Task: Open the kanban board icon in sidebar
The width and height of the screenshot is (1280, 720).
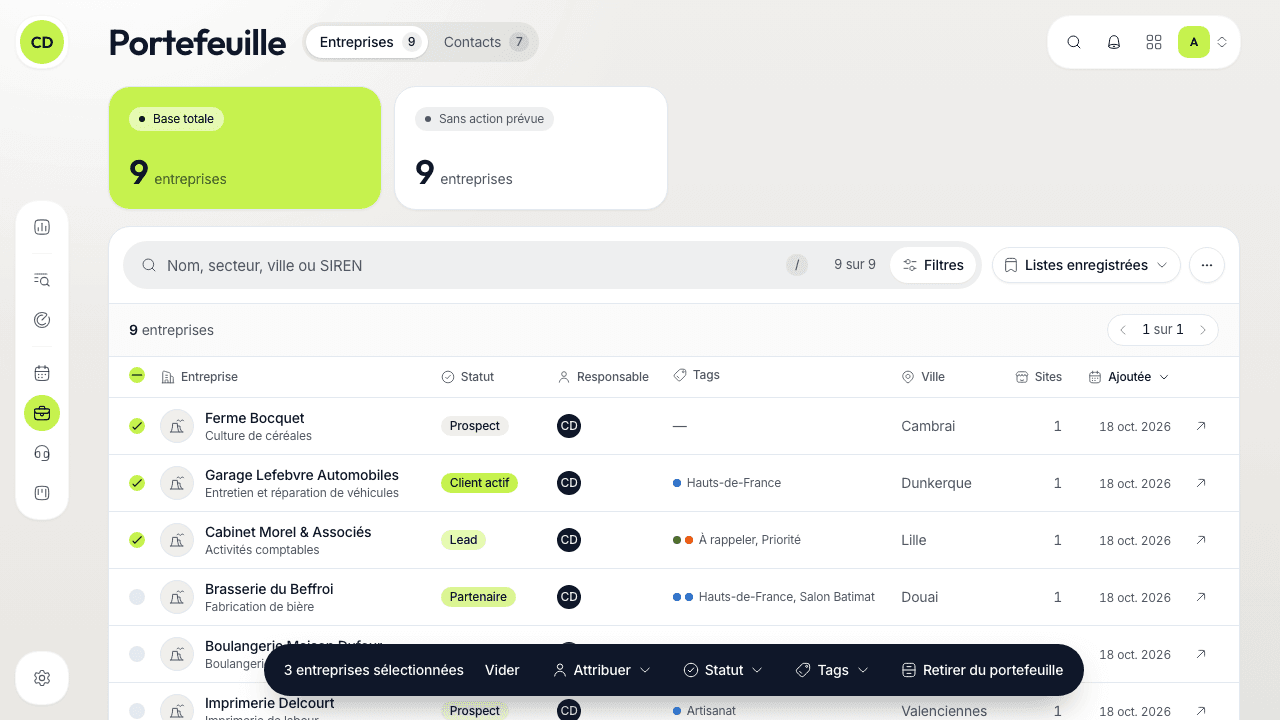Action: click(x=42, y=493)
